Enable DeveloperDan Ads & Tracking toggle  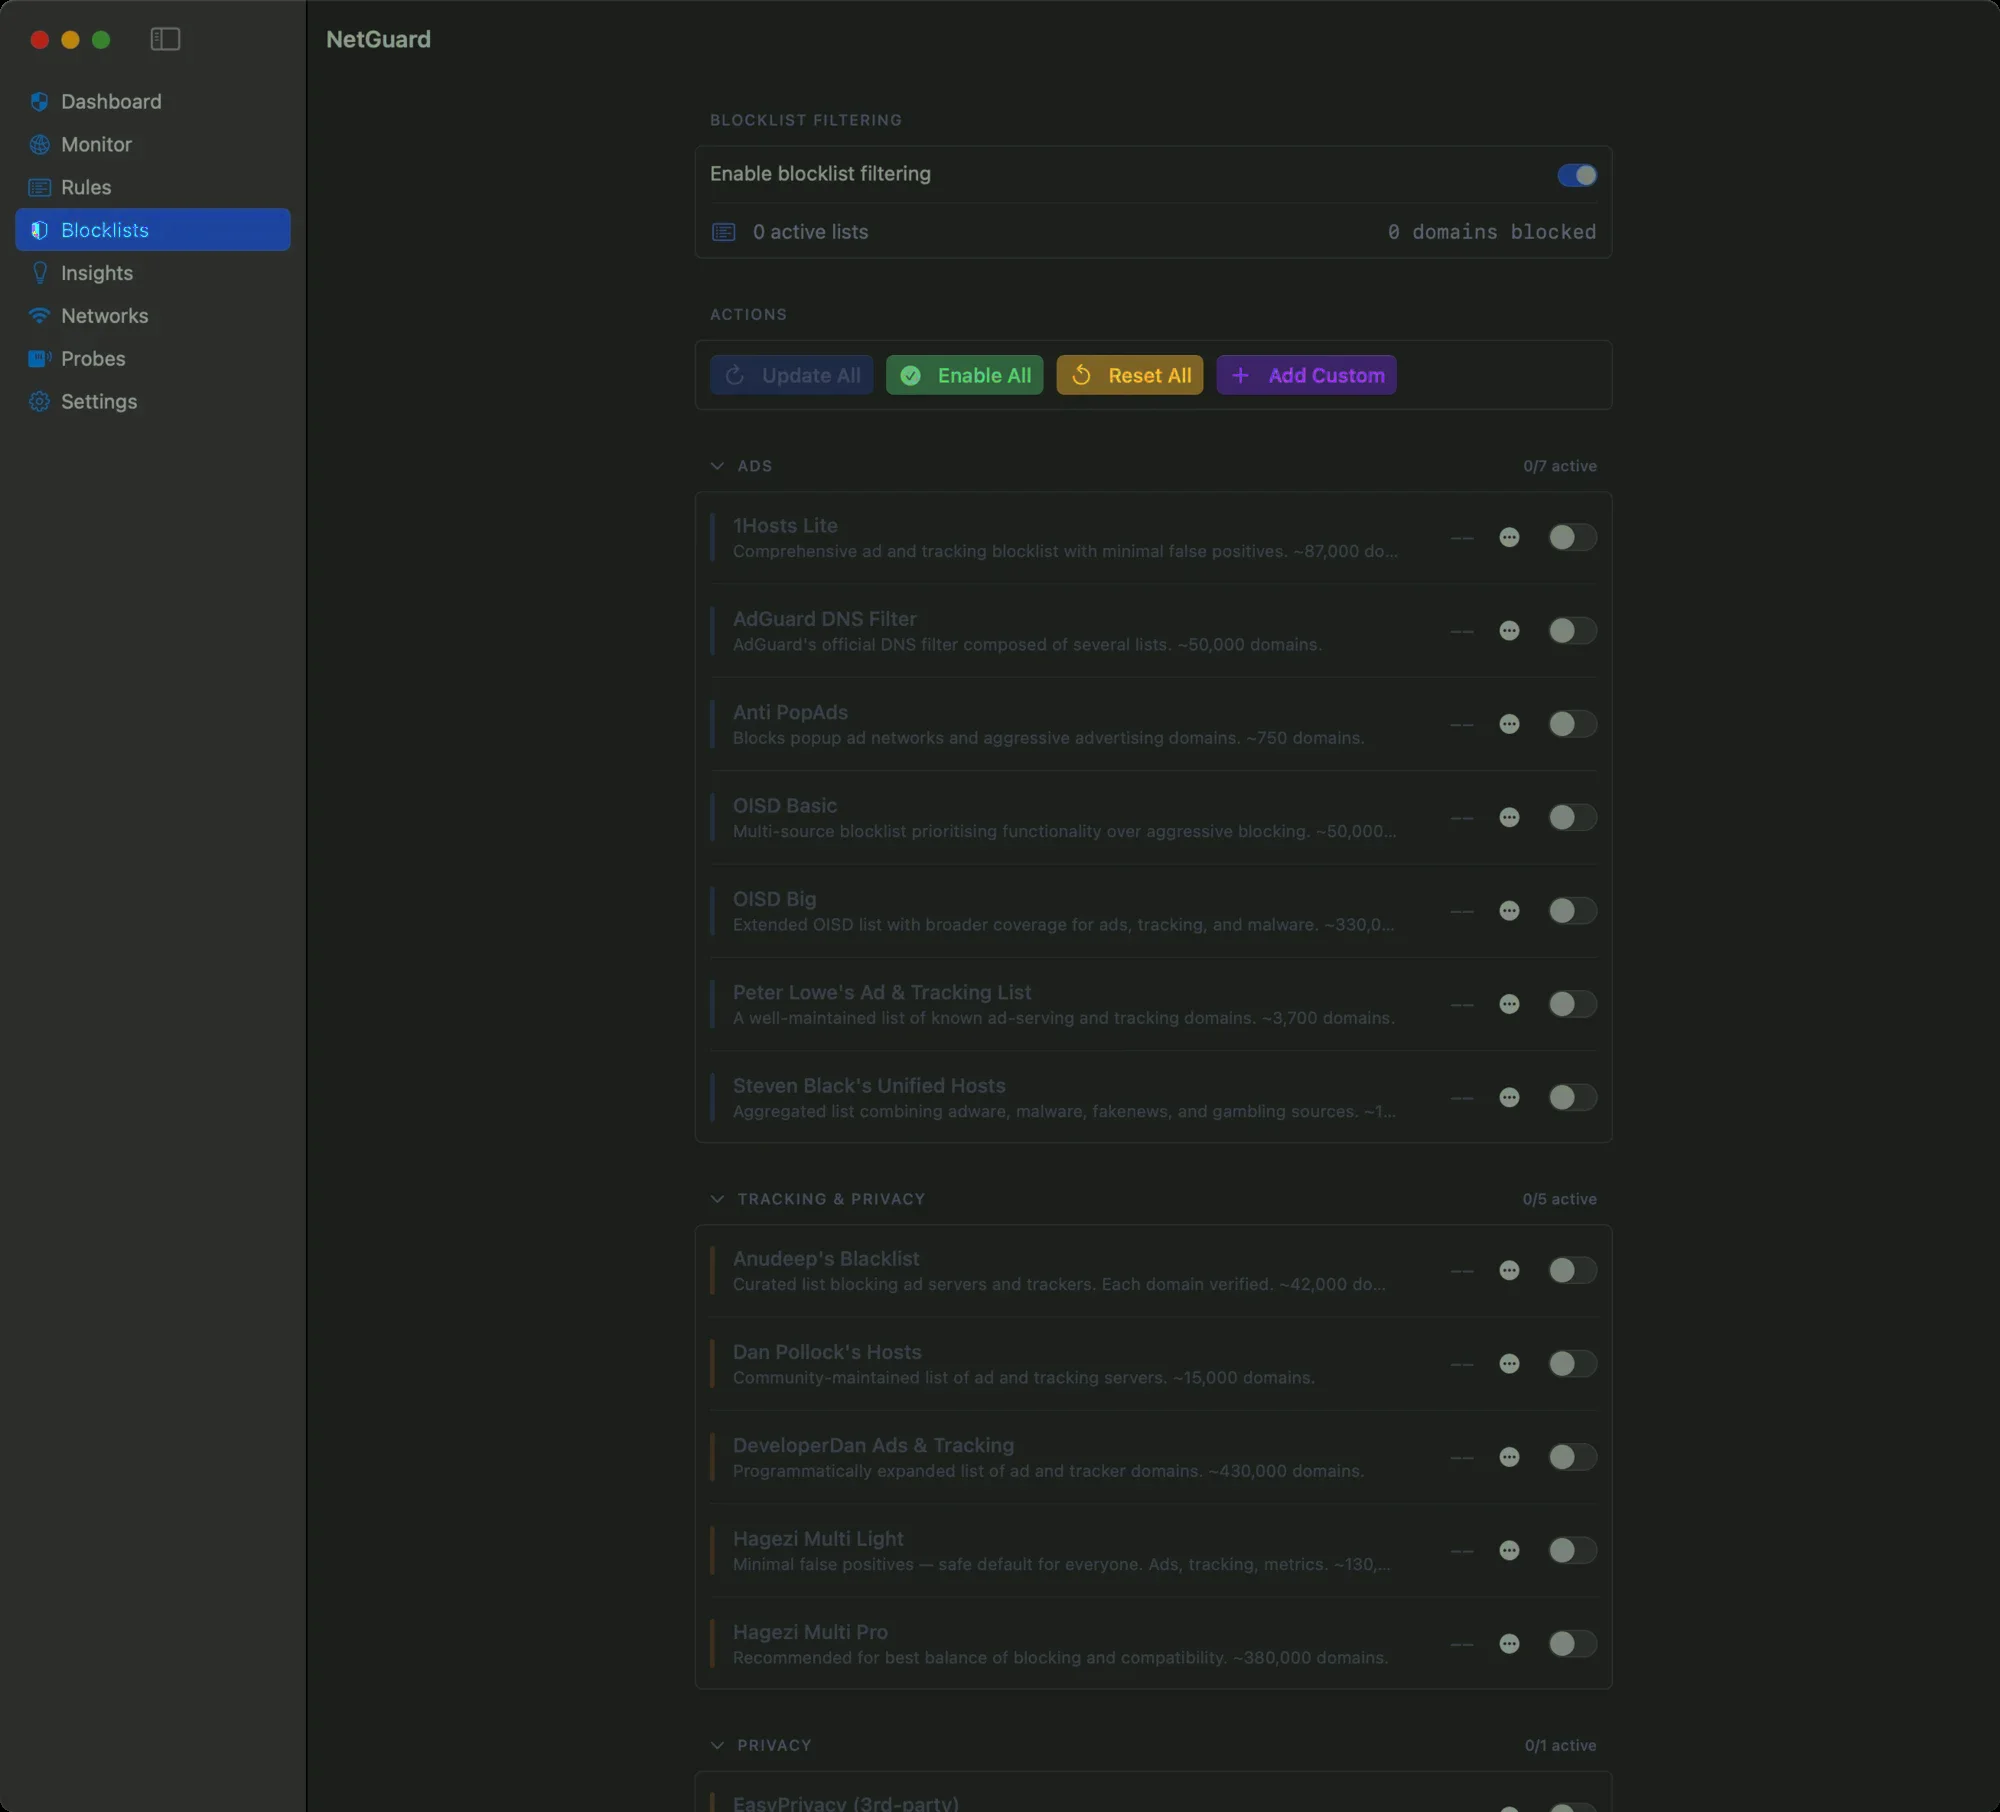click(1572, 1457)
